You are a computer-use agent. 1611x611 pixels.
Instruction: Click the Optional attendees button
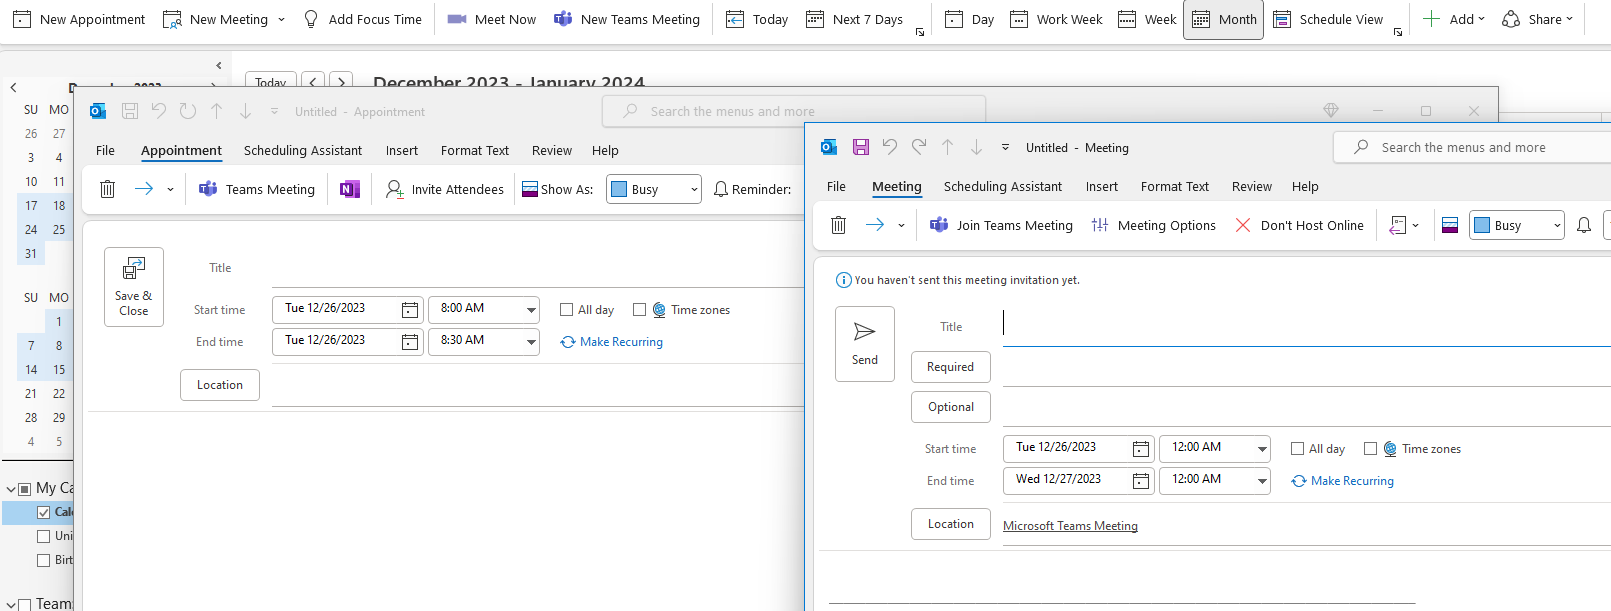point(951,407)
